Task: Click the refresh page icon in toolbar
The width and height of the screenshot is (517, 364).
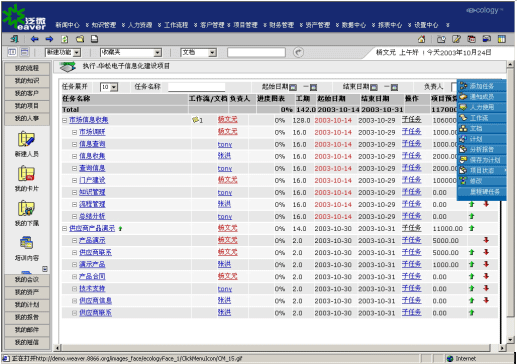Action: pos(65,39)
